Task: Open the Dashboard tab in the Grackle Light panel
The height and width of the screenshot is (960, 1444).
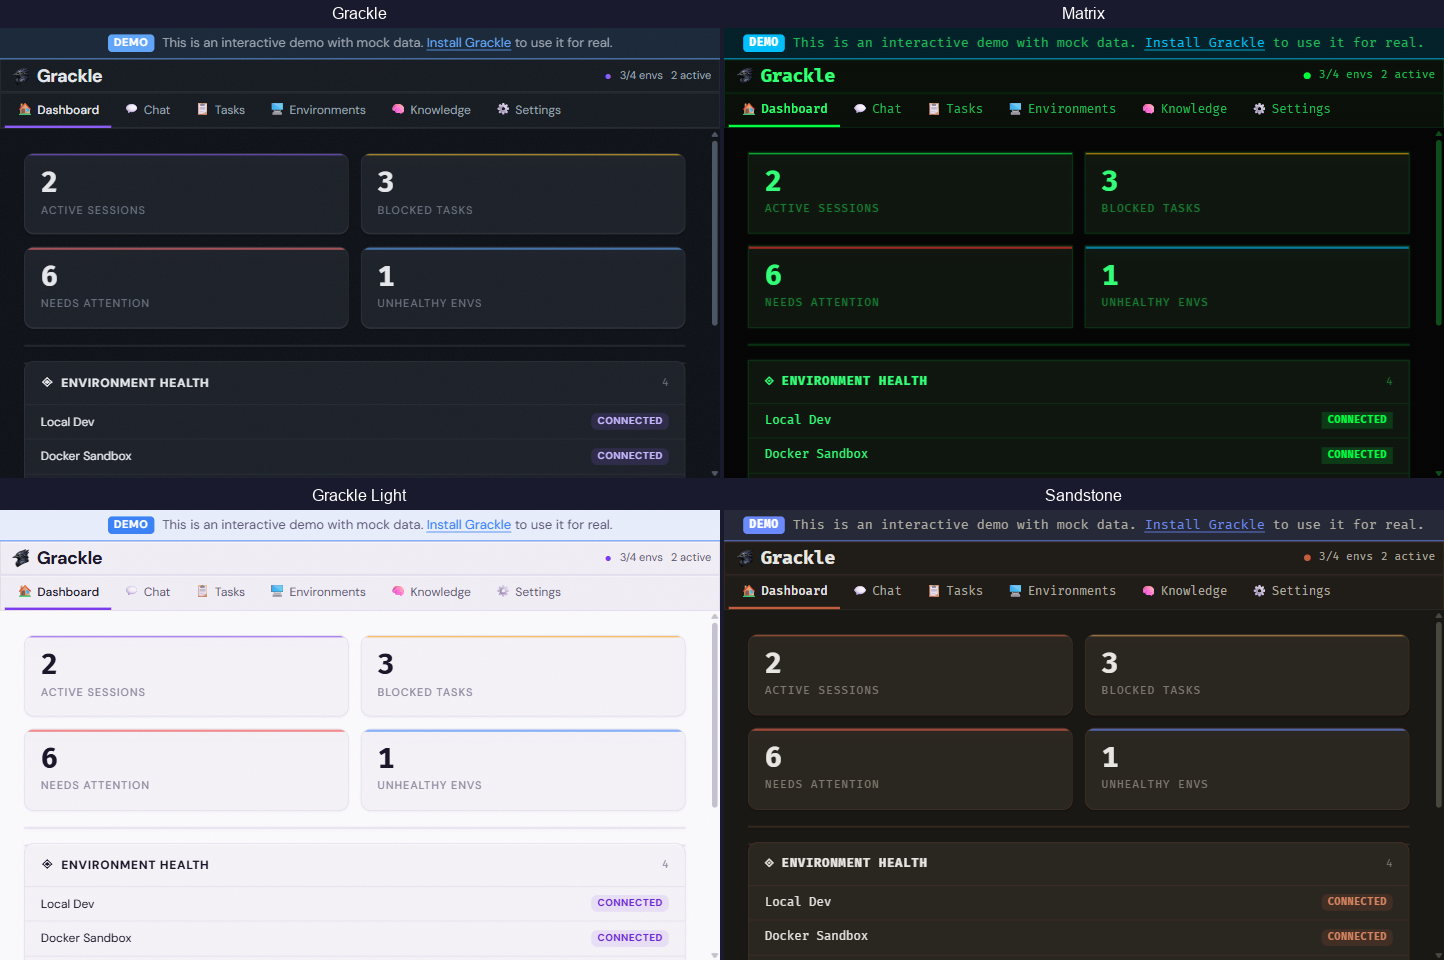Action: tap(58, 592)
